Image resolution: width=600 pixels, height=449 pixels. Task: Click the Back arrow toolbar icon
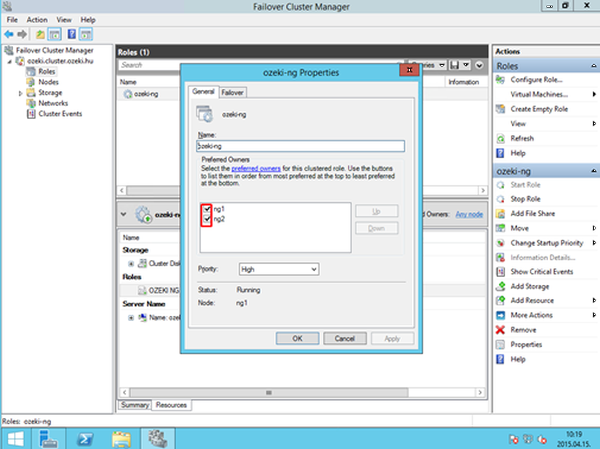(x=8, y=34)
